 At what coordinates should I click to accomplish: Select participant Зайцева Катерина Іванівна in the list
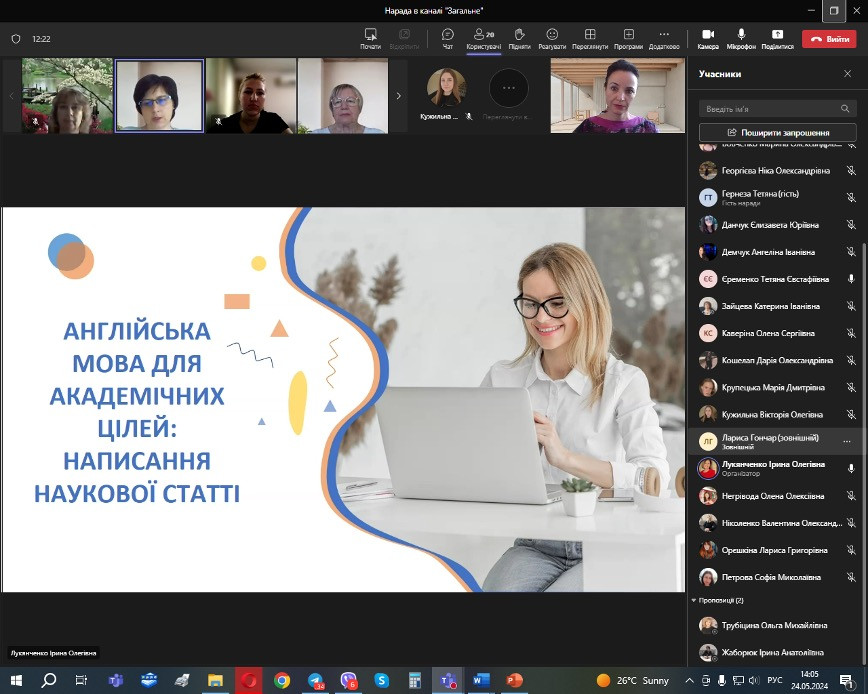[x=770, y=306]
